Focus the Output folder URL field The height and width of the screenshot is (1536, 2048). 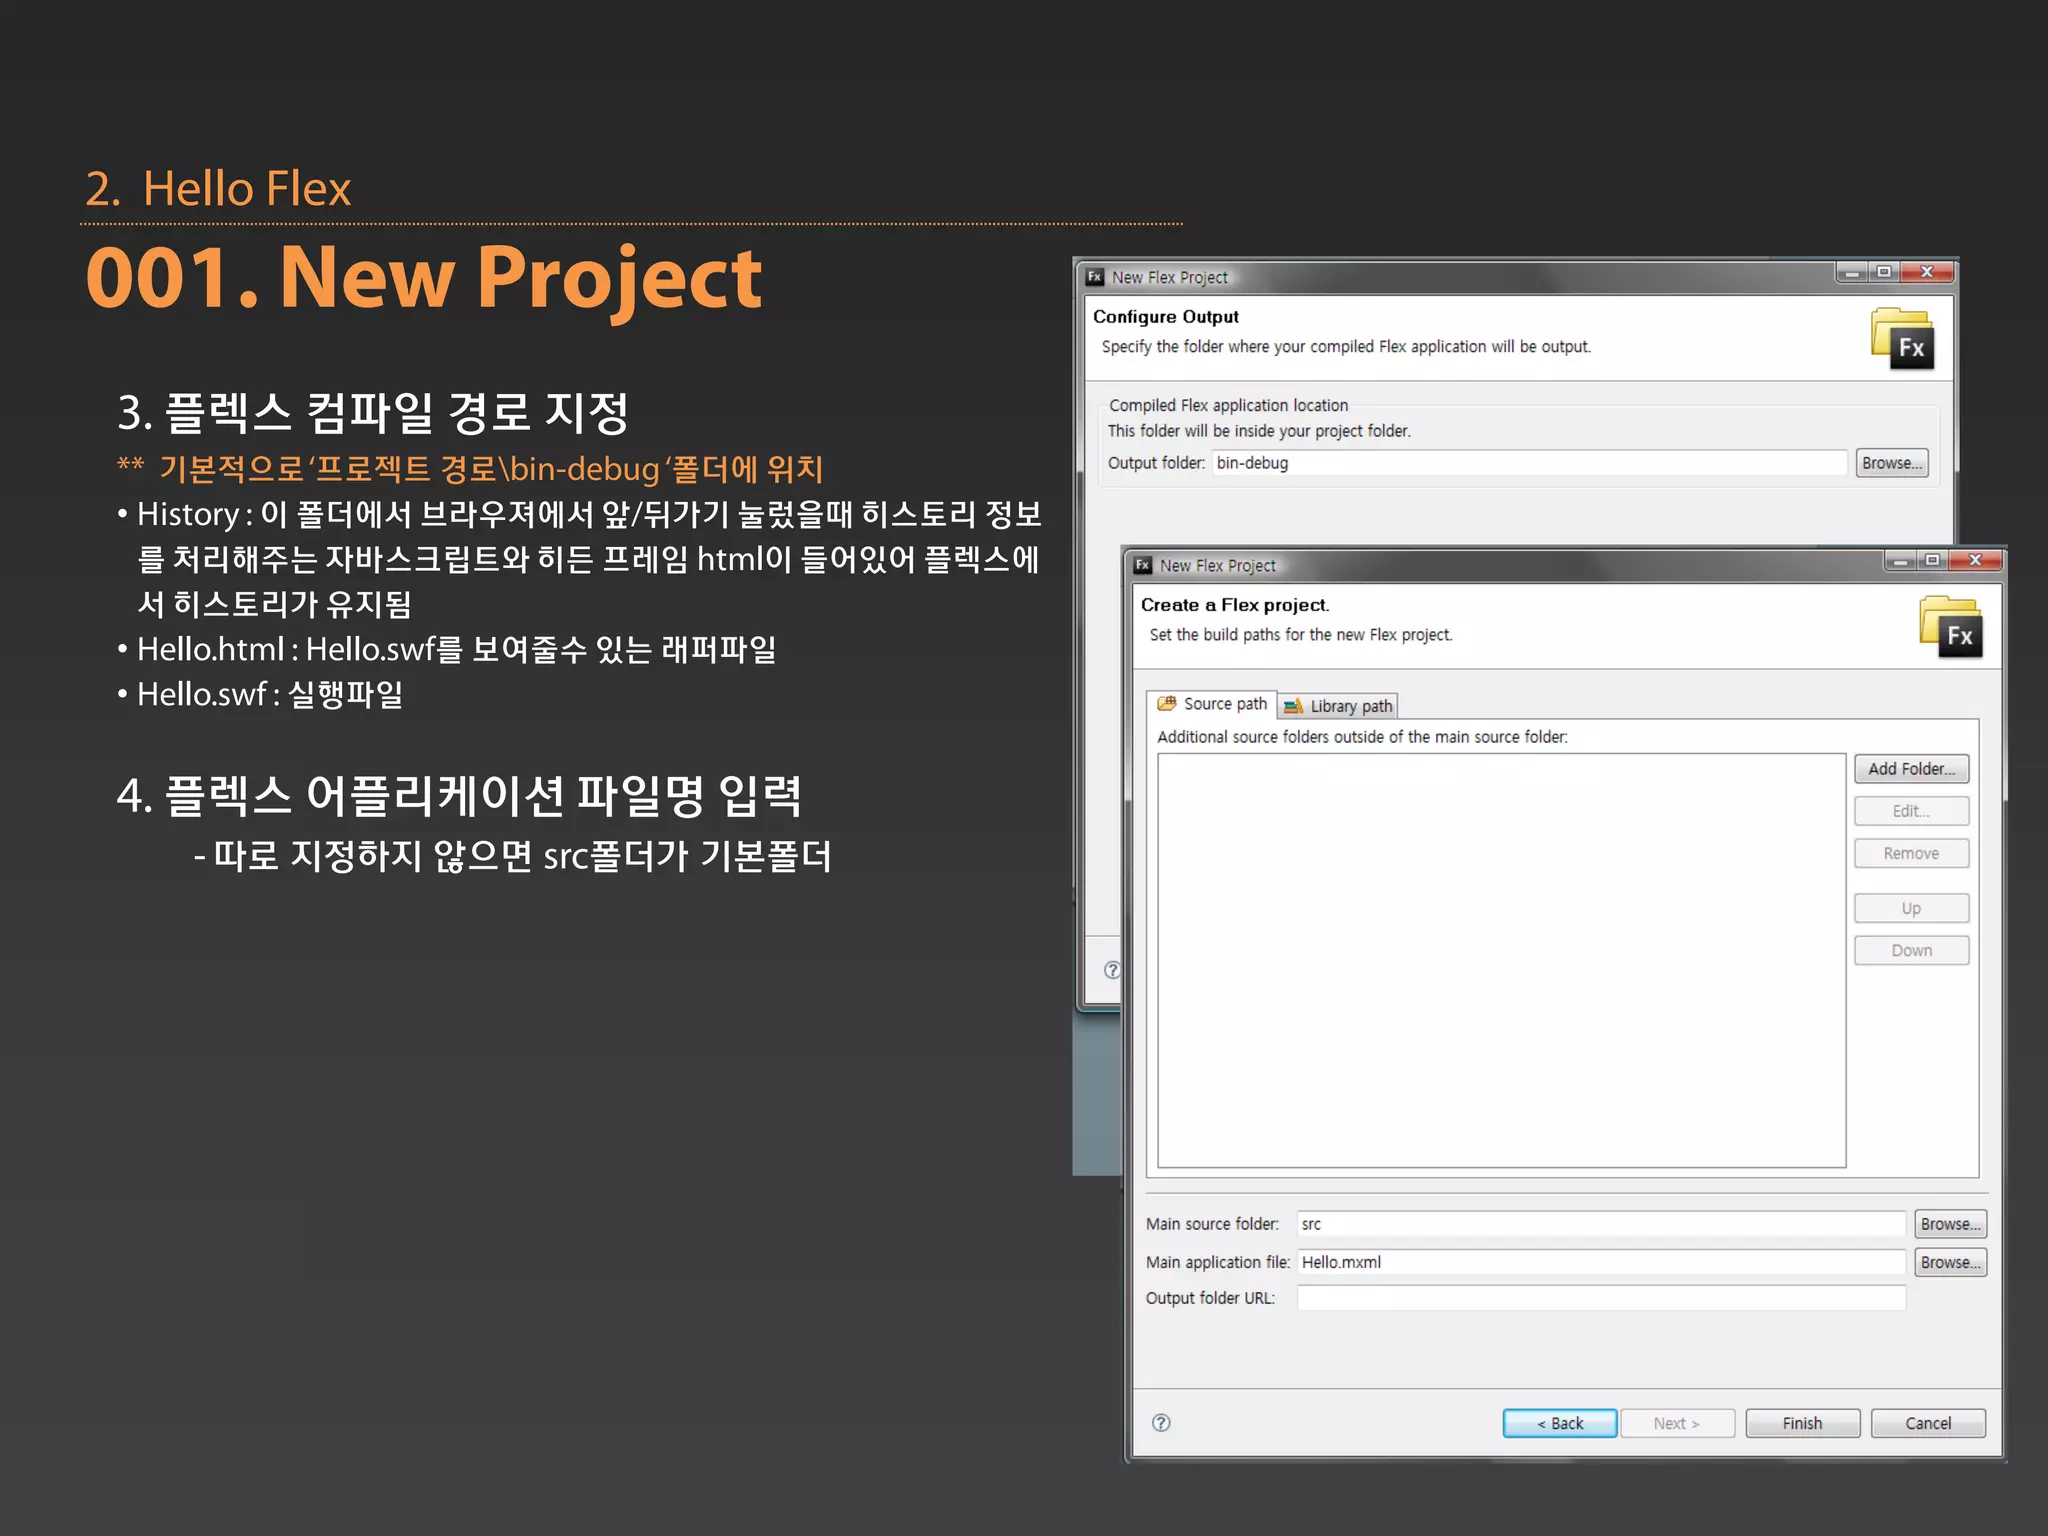[1601, 1298]
